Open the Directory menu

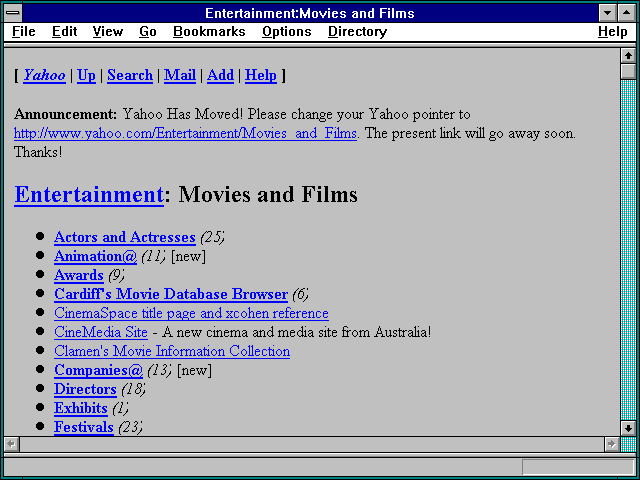click(358, 31)
